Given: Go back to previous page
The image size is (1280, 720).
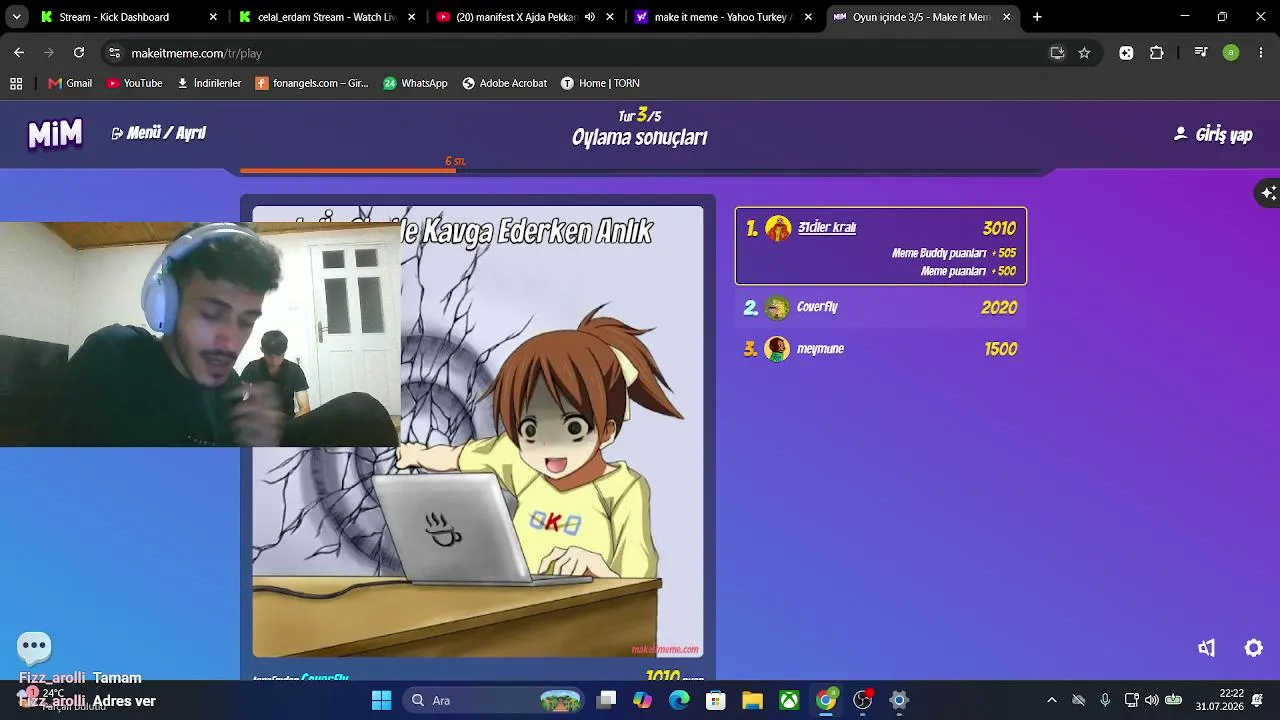Looking at the screenshot, I should [x=19, y=53].
